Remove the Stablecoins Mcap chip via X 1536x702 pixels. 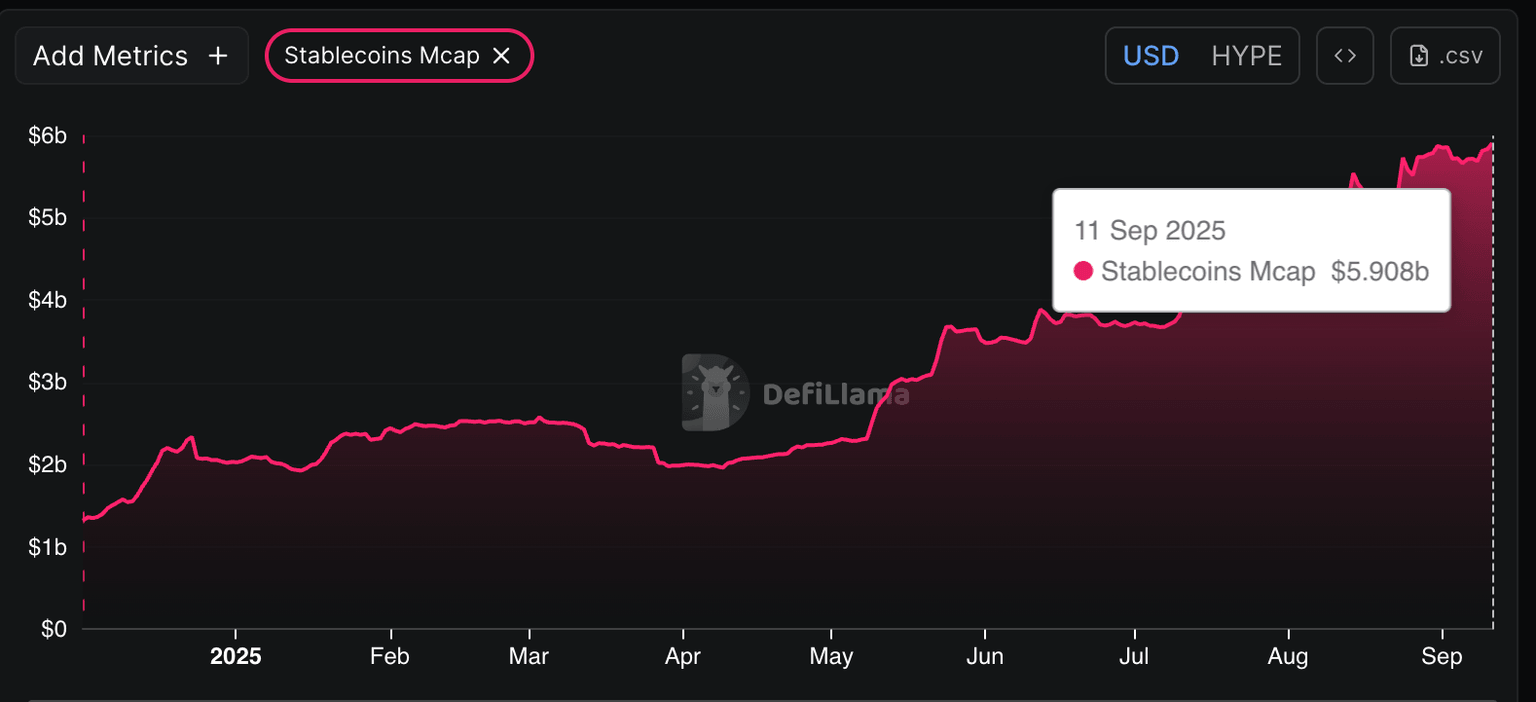pyautogui.click(x=502, y=56)
